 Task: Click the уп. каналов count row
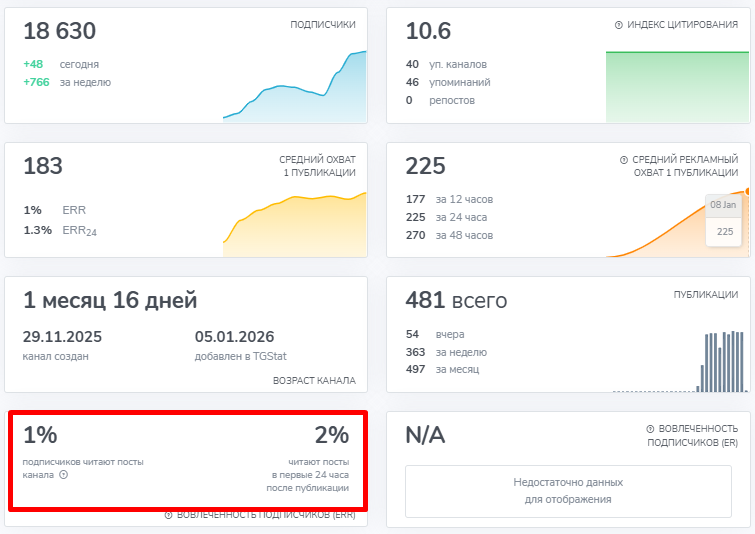tap(448, 64)
